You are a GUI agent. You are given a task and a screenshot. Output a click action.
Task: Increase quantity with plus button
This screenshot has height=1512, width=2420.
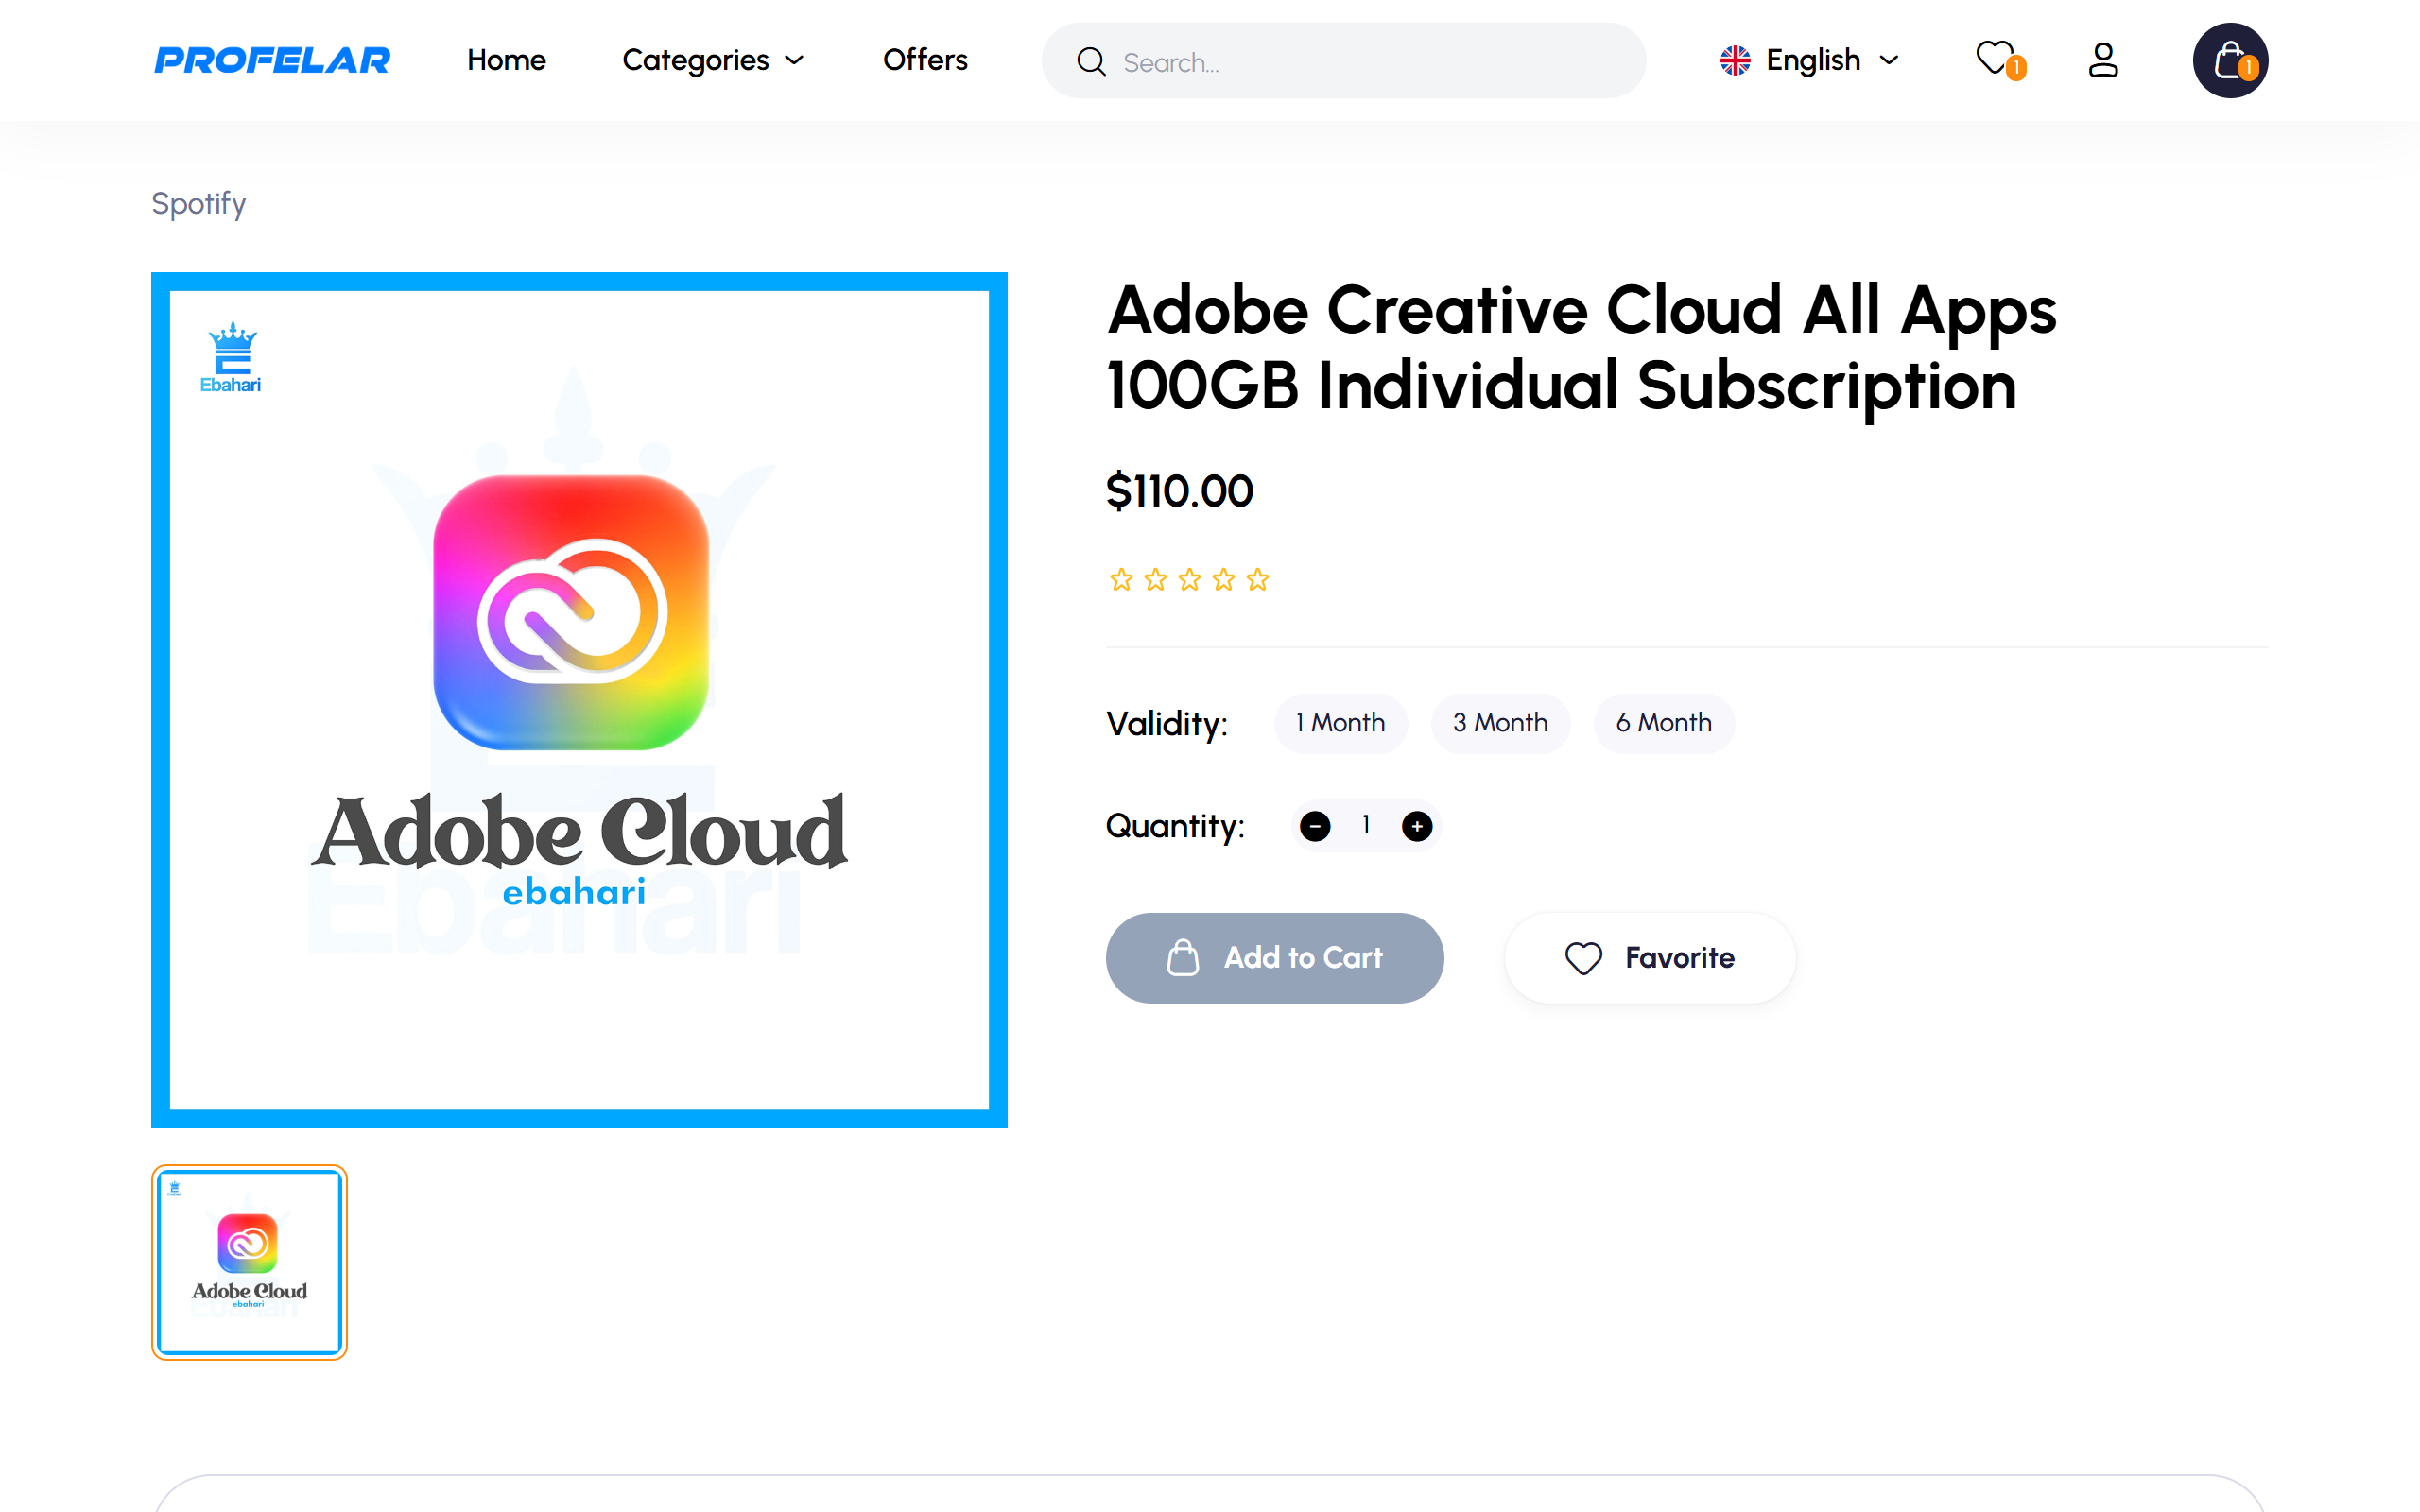point(1417,826)
